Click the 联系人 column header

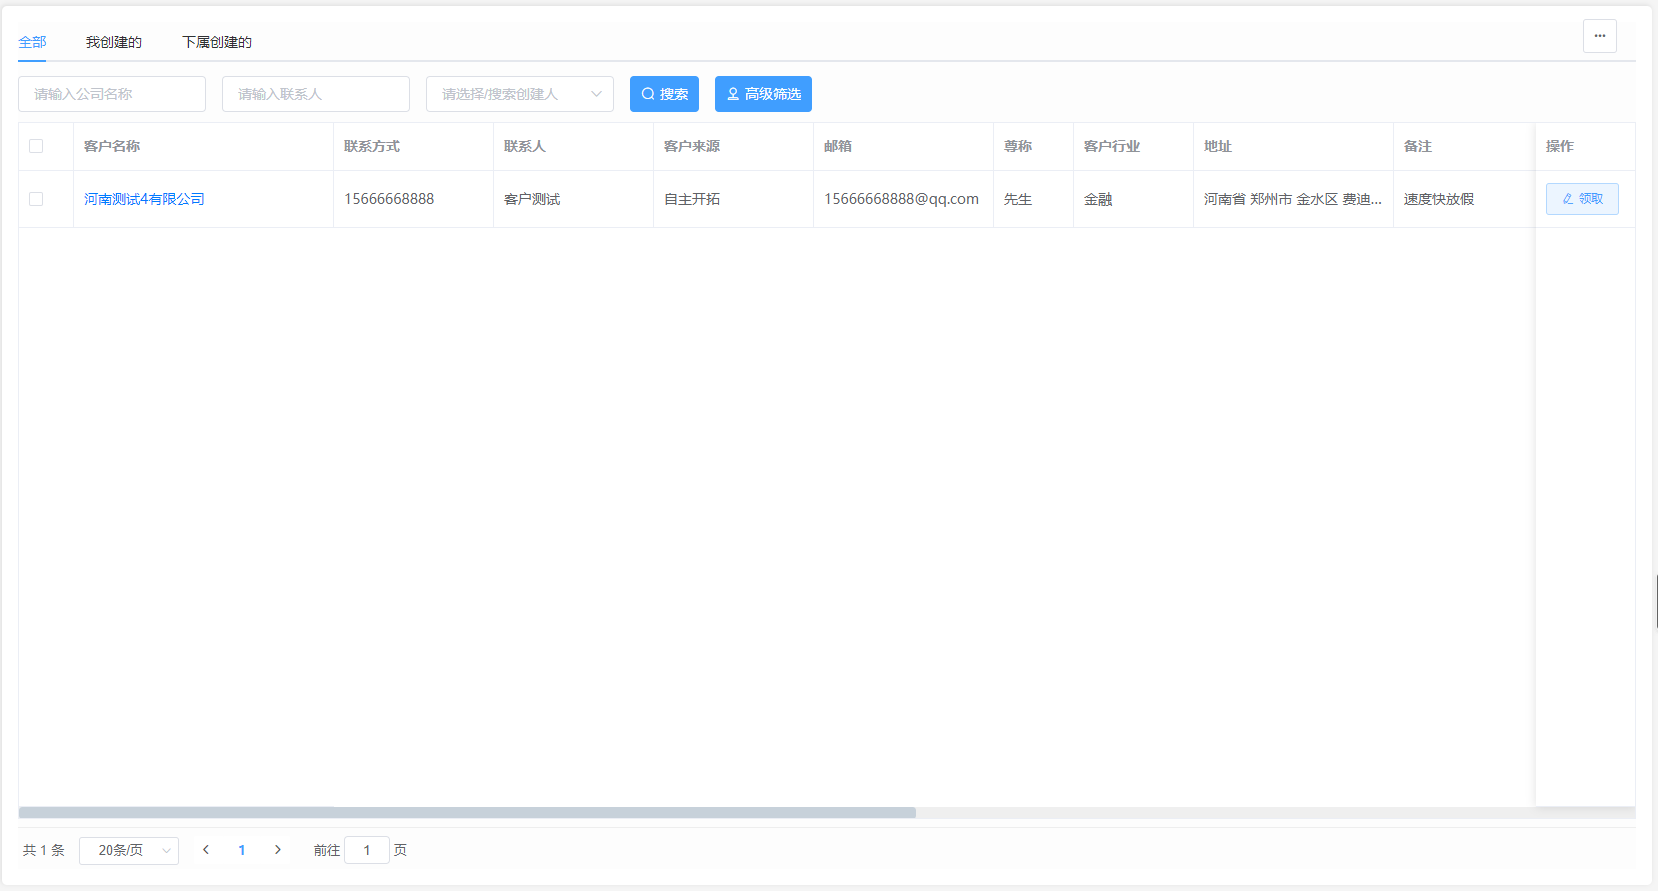(x=525, y=146)
